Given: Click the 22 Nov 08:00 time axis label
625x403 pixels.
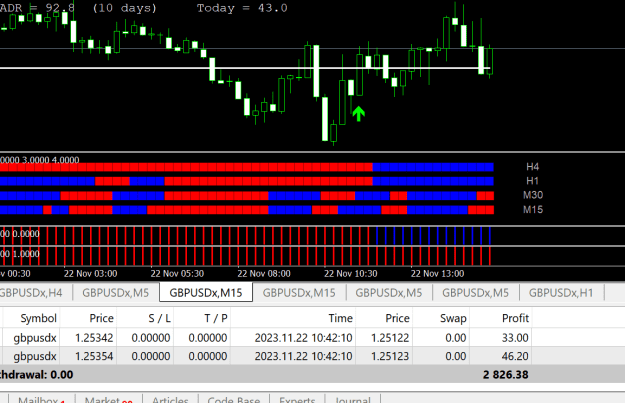Looking at the screenshot, I should coord(264,274).
